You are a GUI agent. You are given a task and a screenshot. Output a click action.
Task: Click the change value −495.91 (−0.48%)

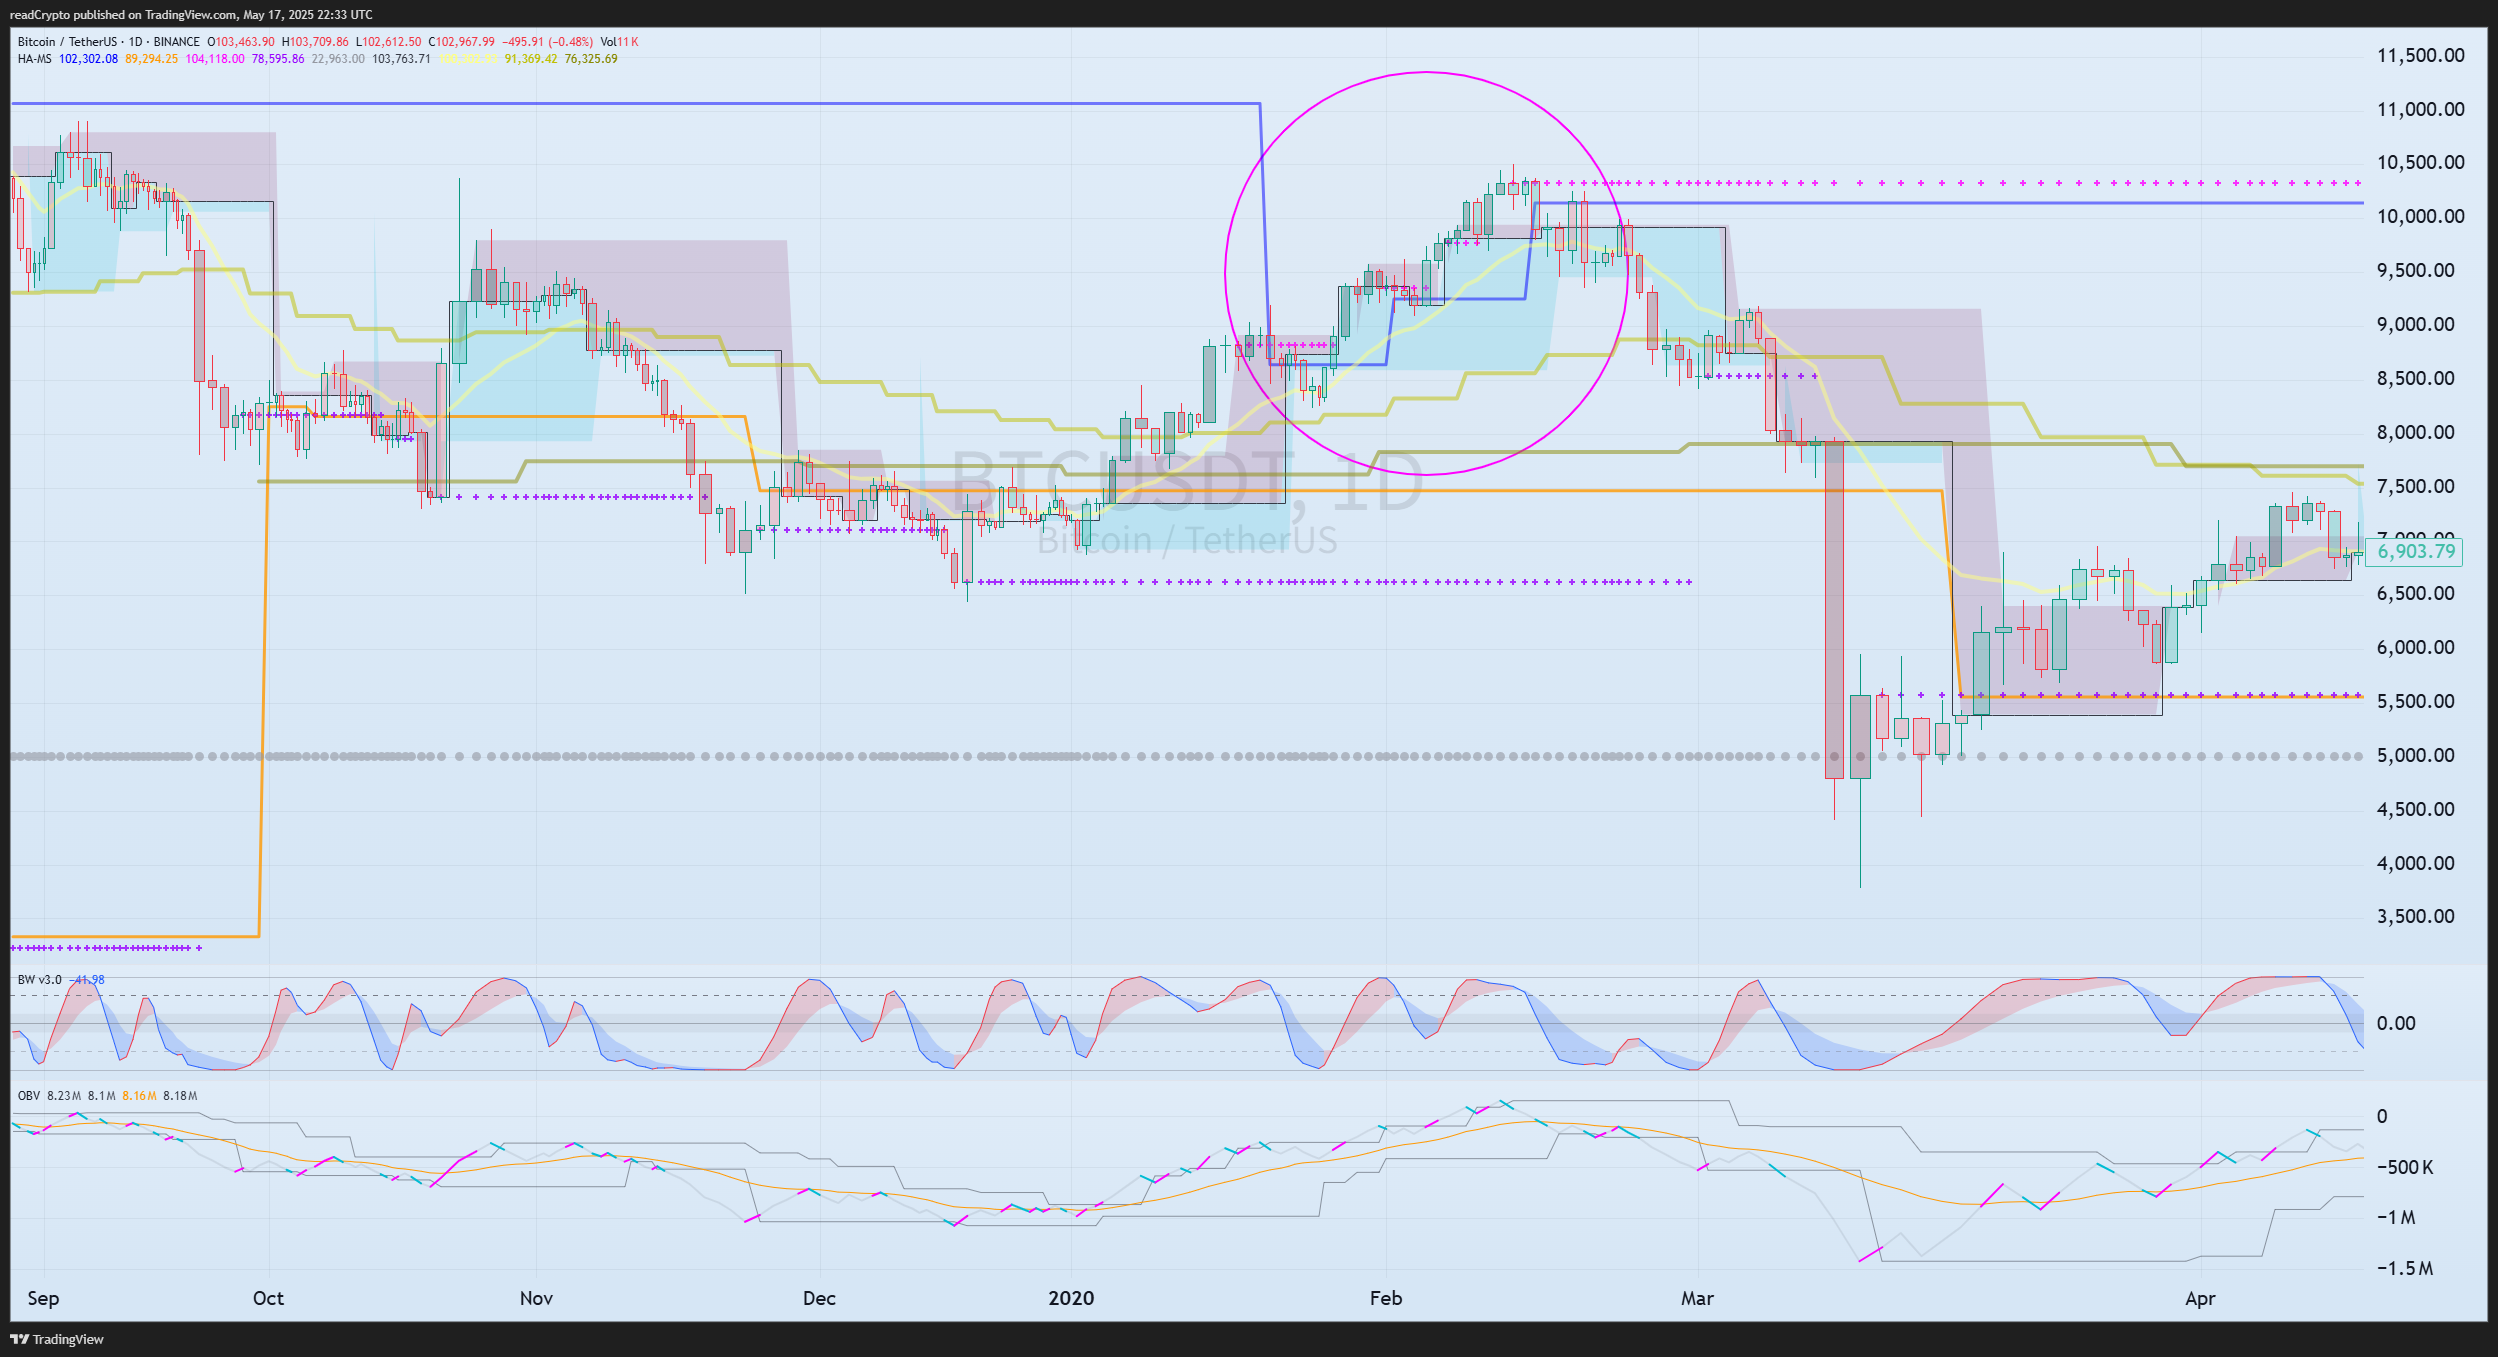pyautogui.click(x=547, y=42)
